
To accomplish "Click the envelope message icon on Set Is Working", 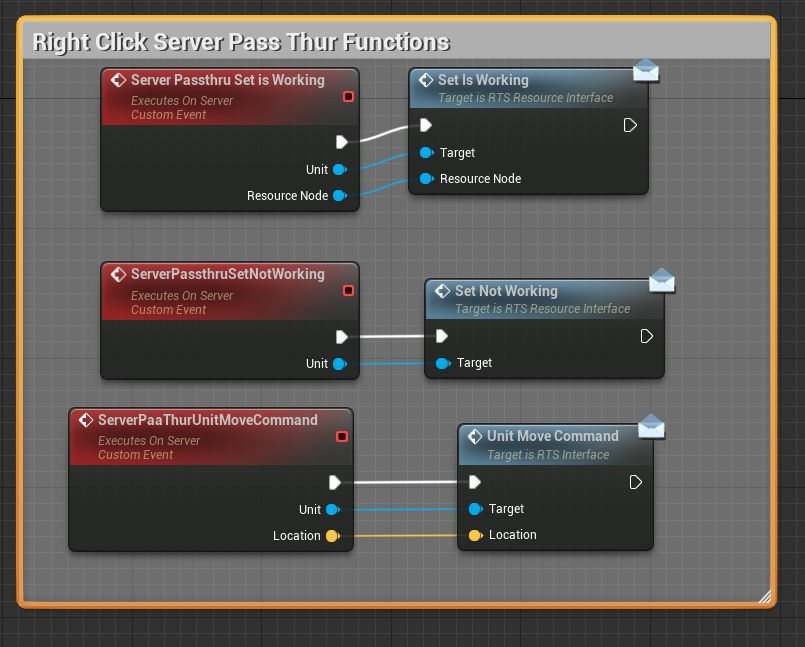I will click(x=645, y=70).
